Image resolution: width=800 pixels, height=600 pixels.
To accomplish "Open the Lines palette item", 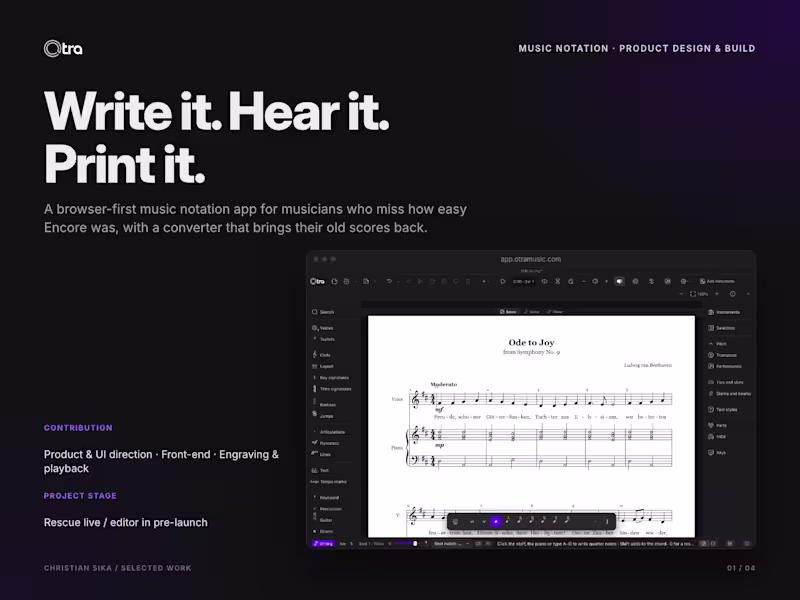I will 321,454.
